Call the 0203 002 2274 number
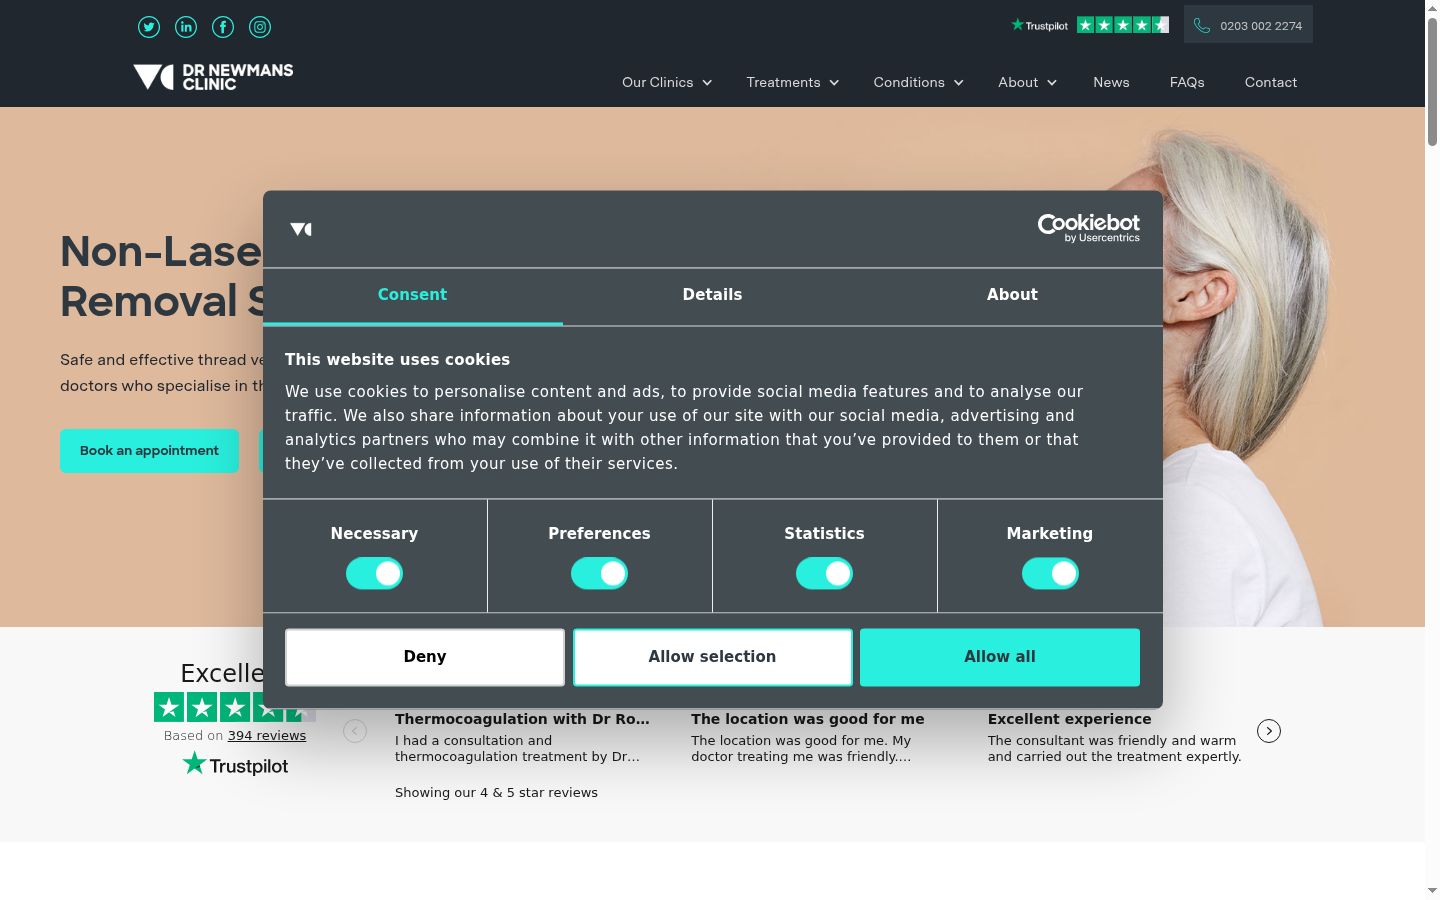1440x900 pixels. 1261,26
